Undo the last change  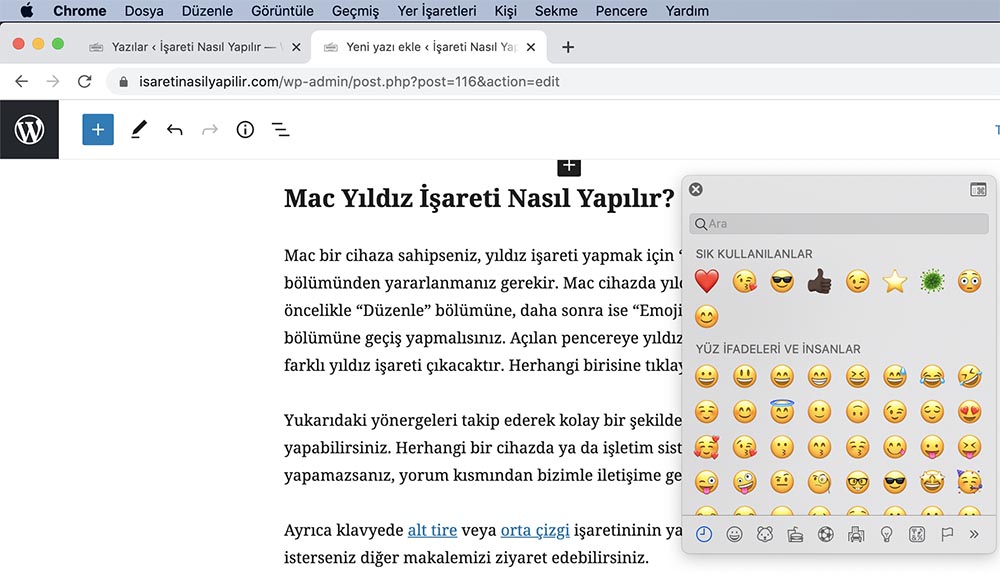[x=174, y=130]
